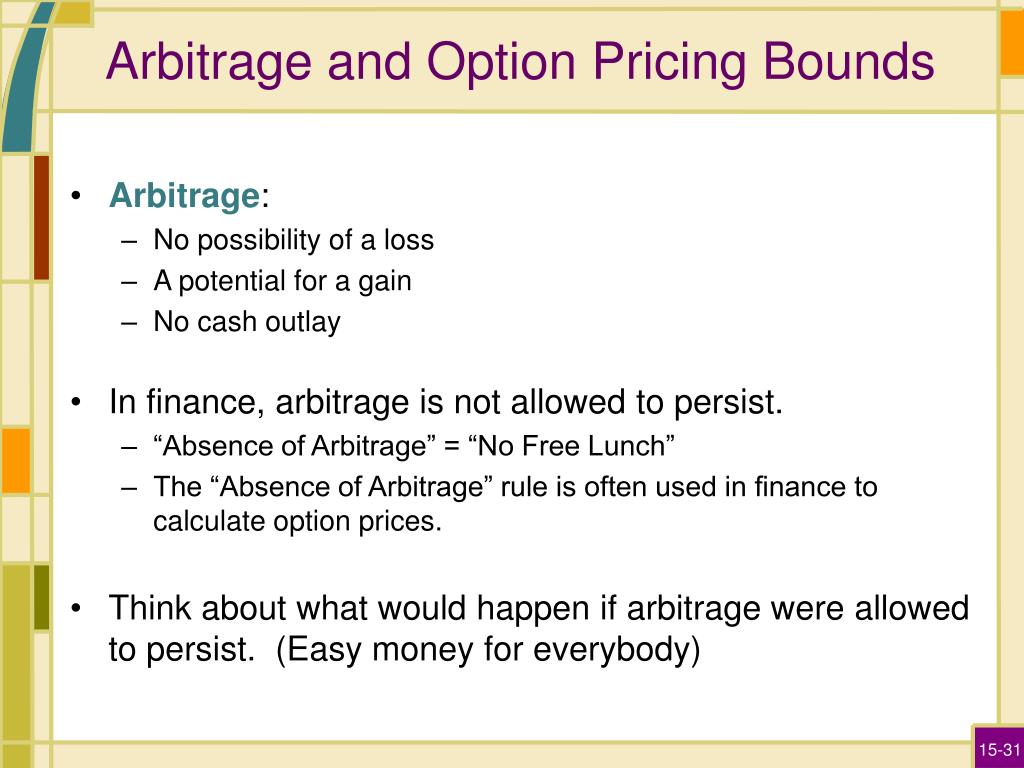
Task: Click the brown rectangle on left border
Action: 41,217
